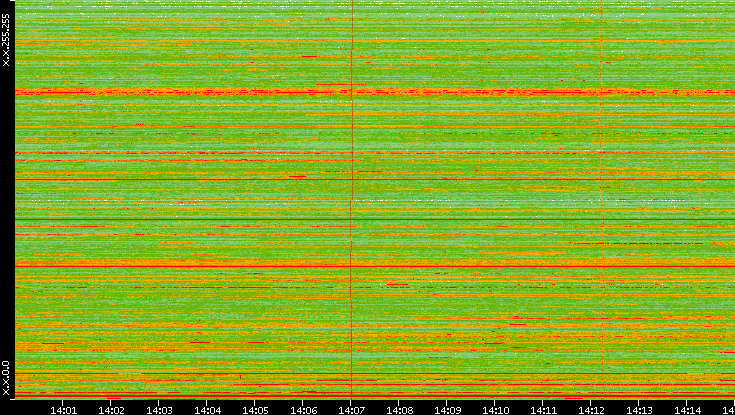Click the x.x.255.255 axis label
735x415 pixels.
(6, 40)
